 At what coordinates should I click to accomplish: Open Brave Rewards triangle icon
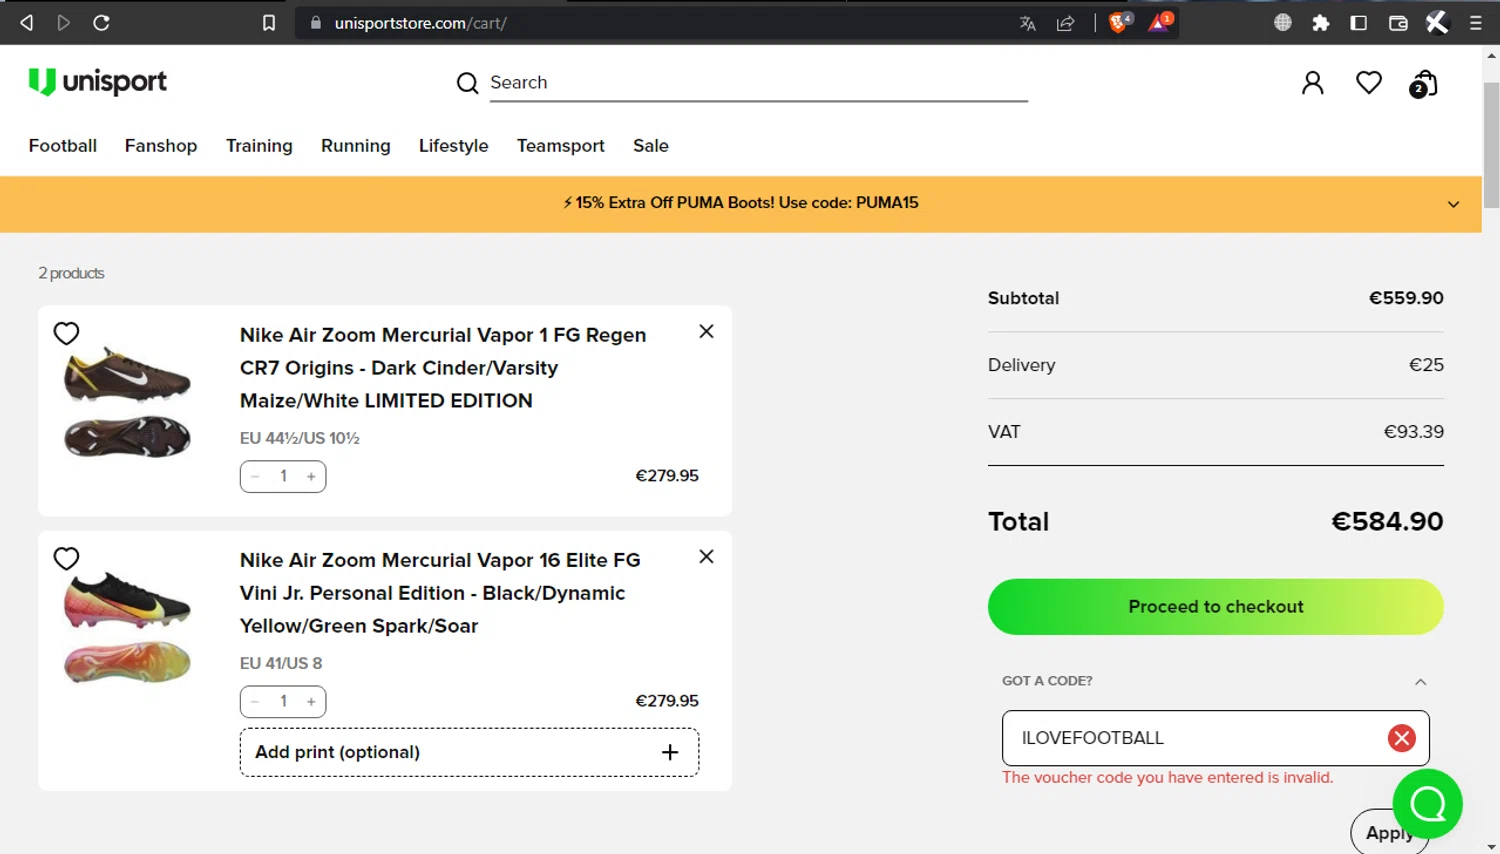(1160, 22)
